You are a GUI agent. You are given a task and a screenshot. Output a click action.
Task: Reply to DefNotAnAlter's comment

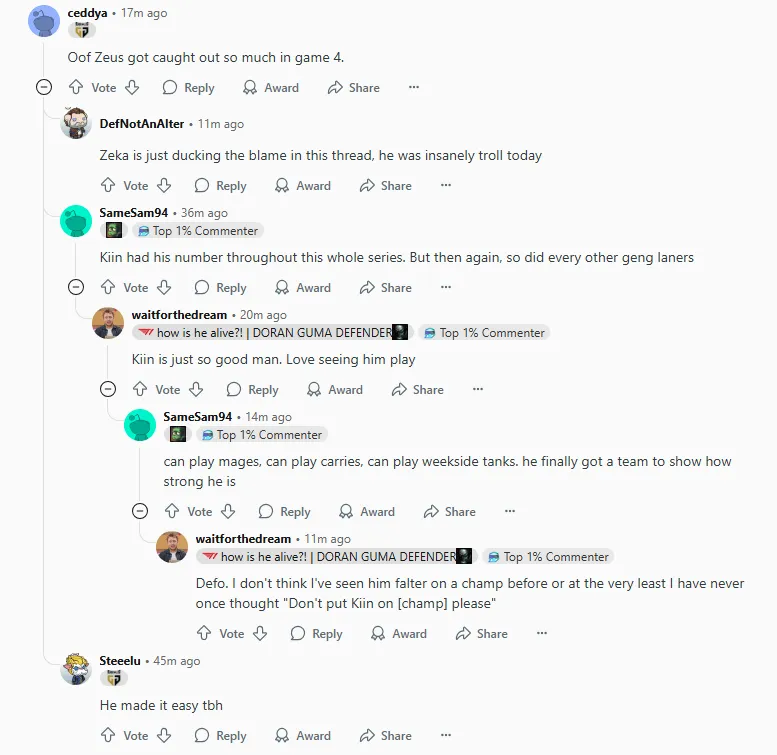221,185
